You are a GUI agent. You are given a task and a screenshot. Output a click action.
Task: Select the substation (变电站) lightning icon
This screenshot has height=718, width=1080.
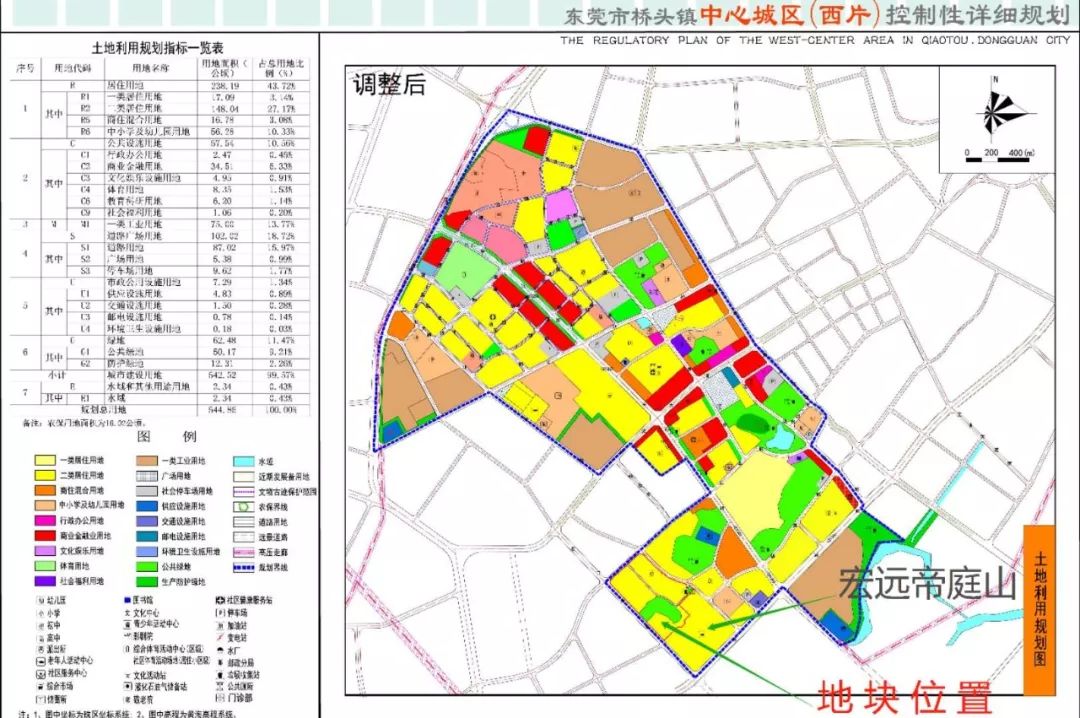tap(218, 637)
